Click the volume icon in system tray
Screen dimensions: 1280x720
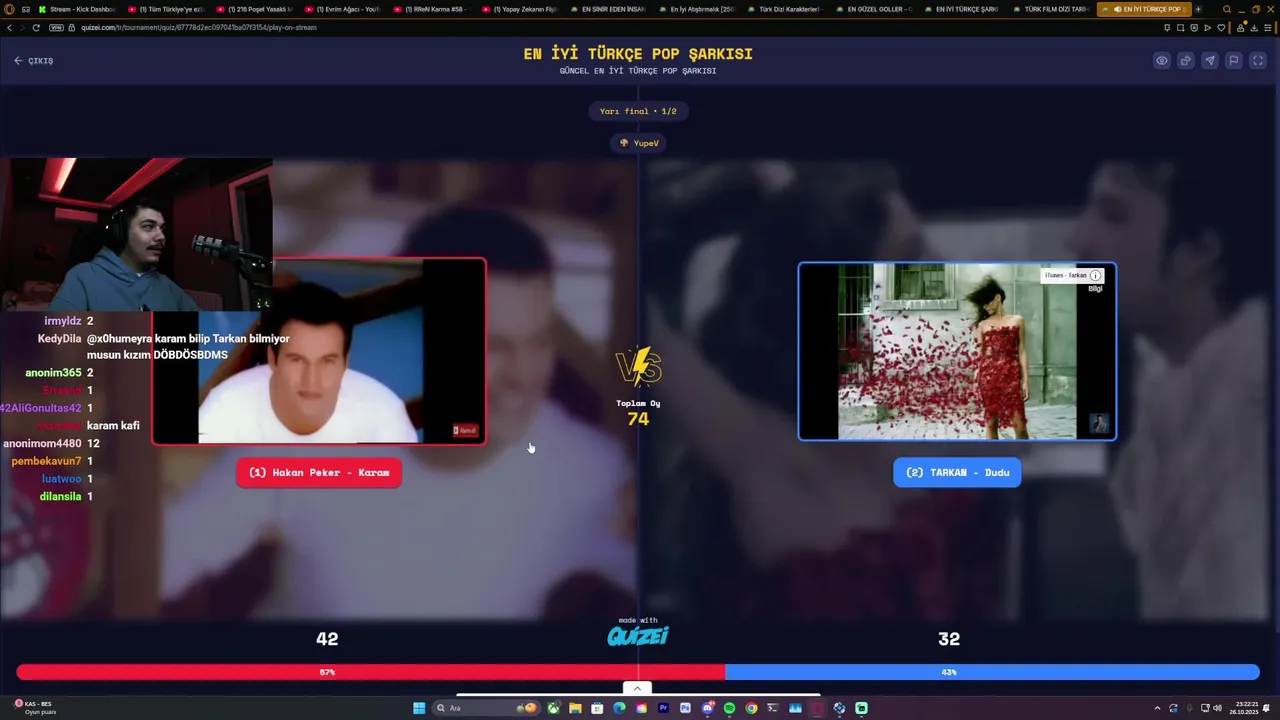point(1216,708)
